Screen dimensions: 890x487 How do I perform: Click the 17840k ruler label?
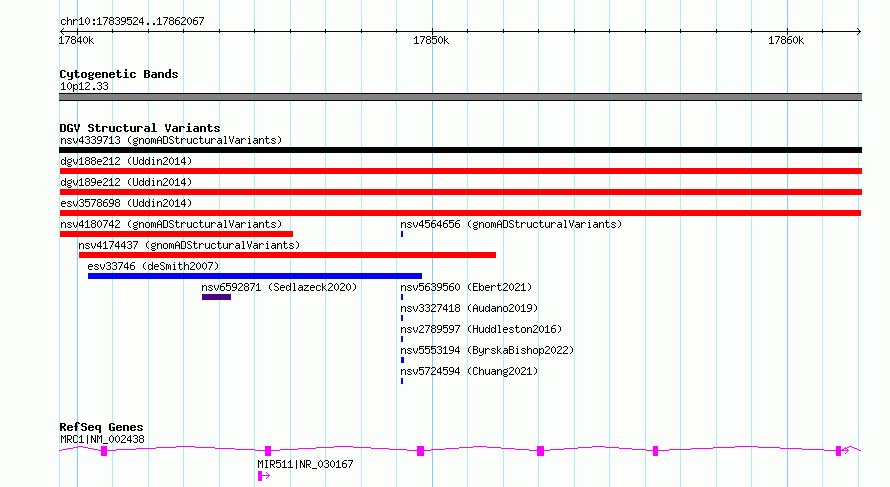pyautogui.click(x=76, y=40)
